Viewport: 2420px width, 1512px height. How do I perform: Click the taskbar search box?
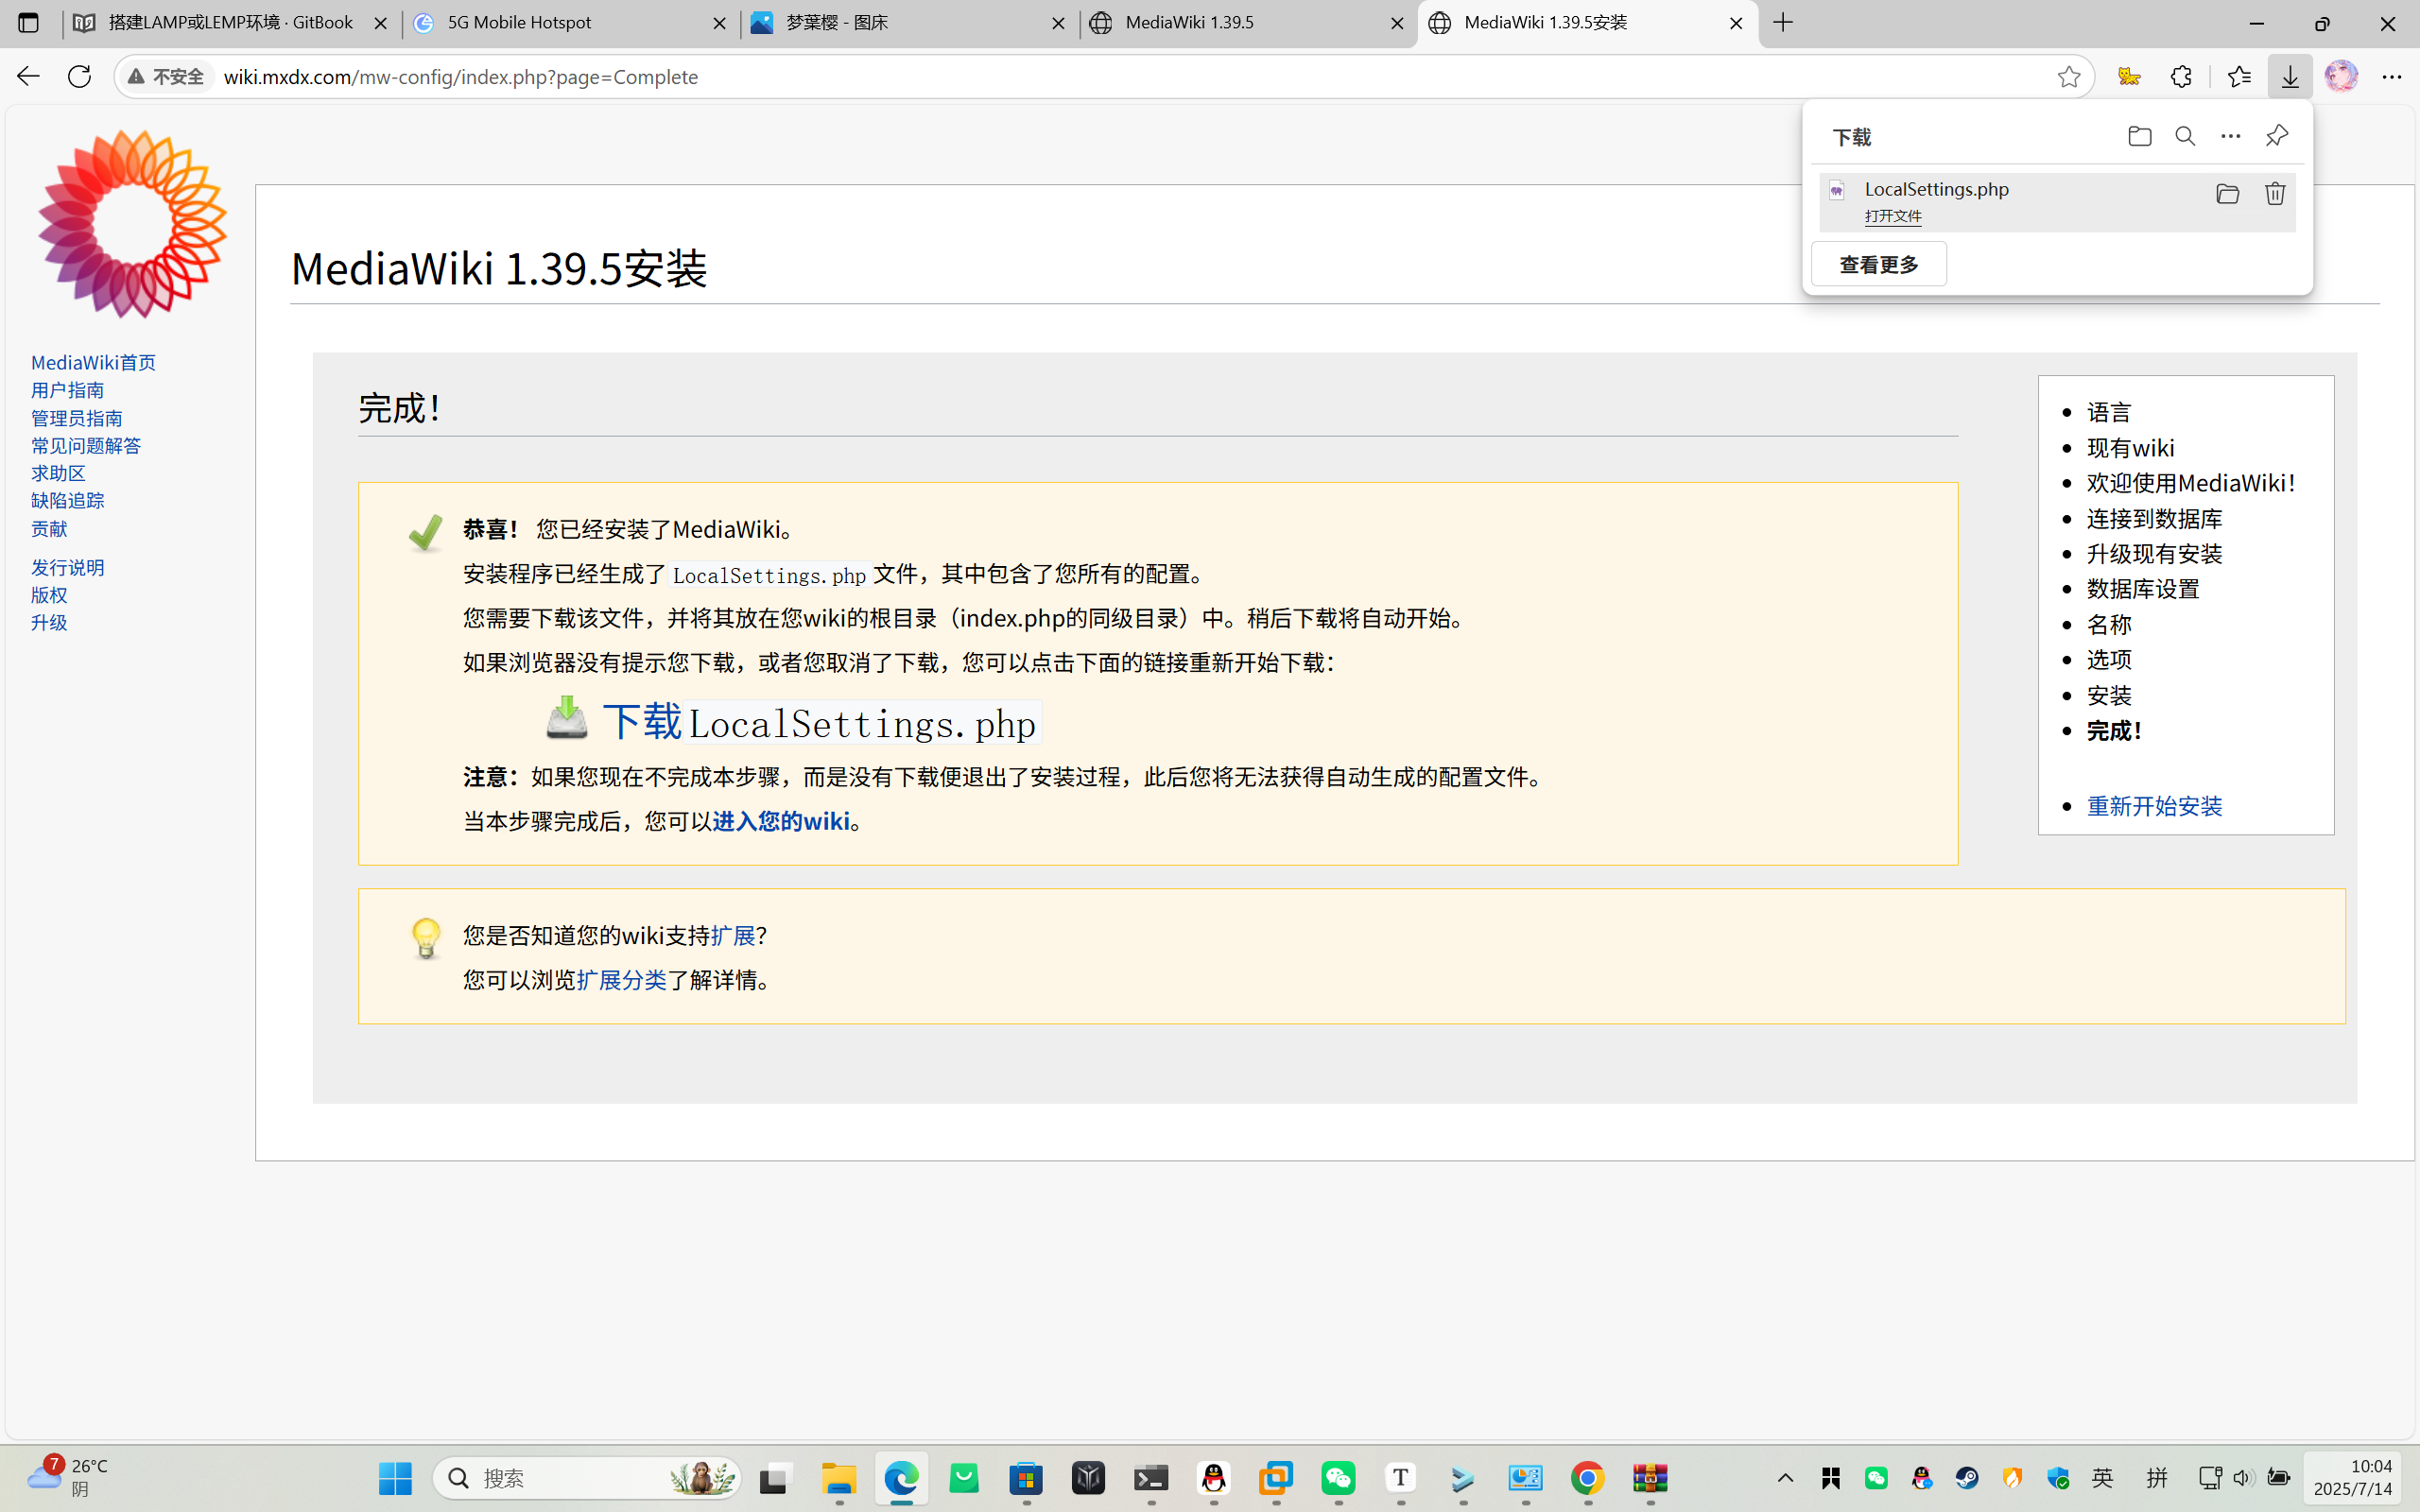point(587,1478)
